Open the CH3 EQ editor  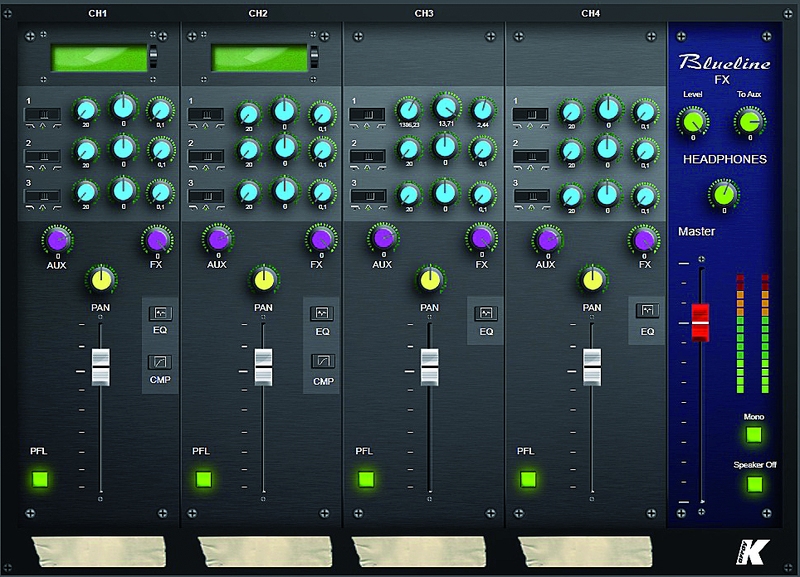pos(486,313)
